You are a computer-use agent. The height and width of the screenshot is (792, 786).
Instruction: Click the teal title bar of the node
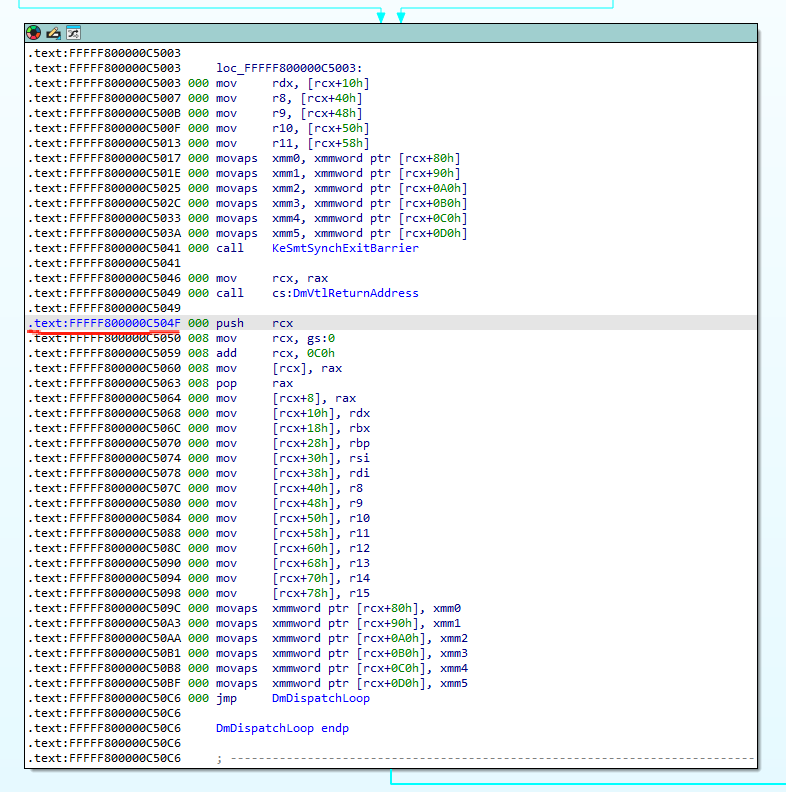(x=400, y=33)
